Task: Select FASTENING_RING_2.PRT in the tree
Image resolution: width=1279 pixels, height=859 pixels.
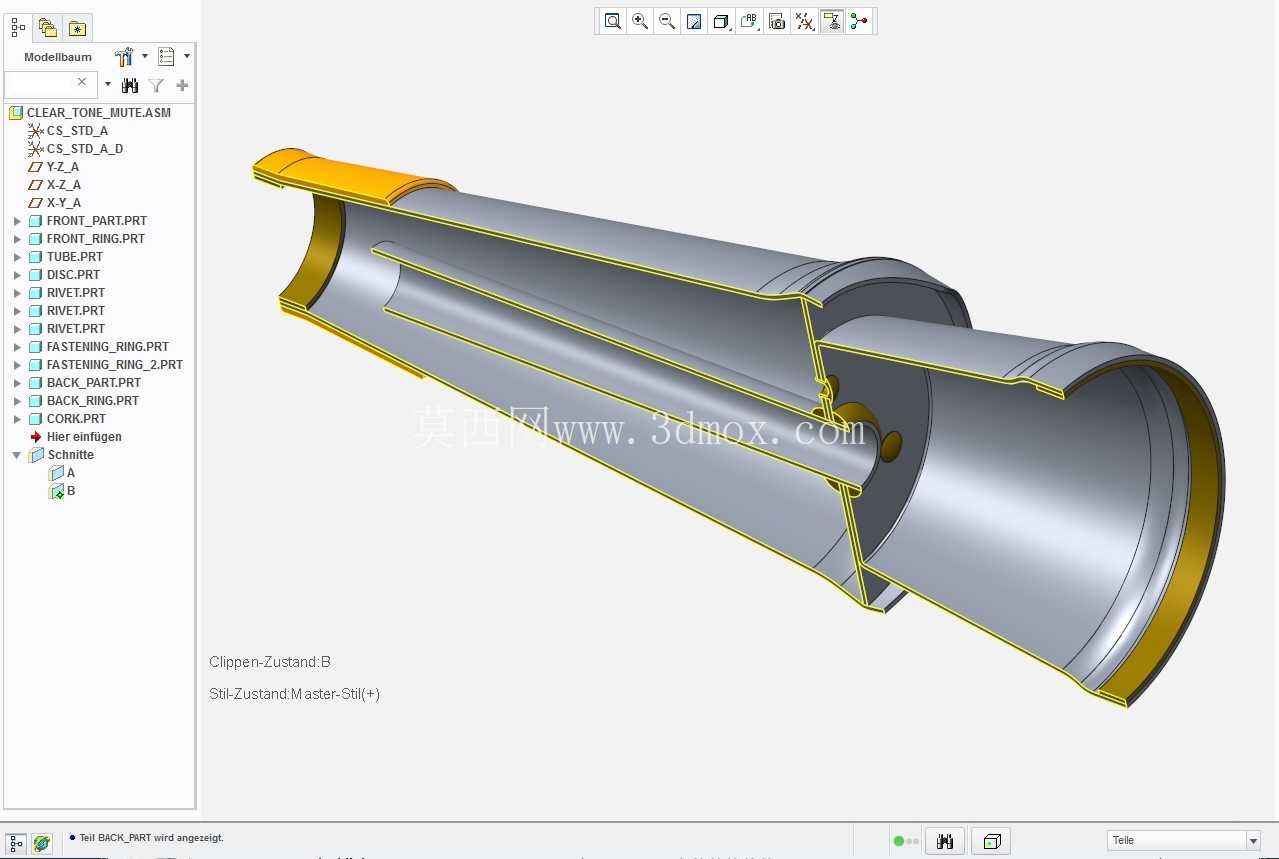Action: pyautogui.click(x=115, y=365)
